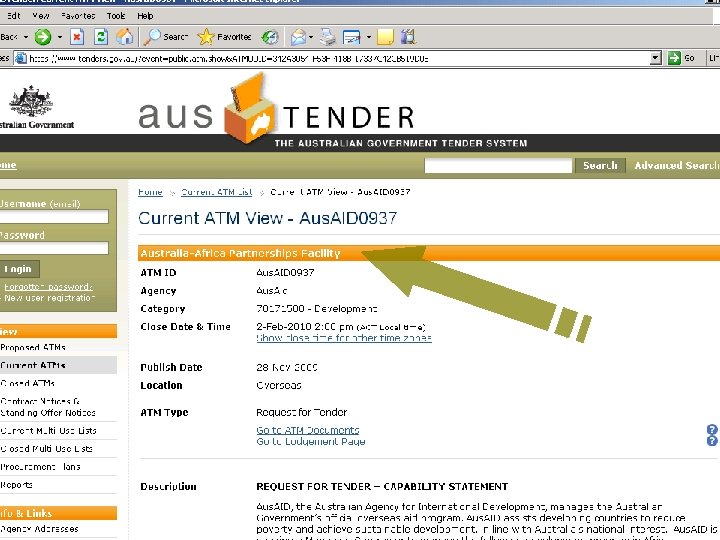Open the Search magnifier toolbar button
The height and width of the screenshot is (540, 720).
pyautogui.click(x=166, y=37)
